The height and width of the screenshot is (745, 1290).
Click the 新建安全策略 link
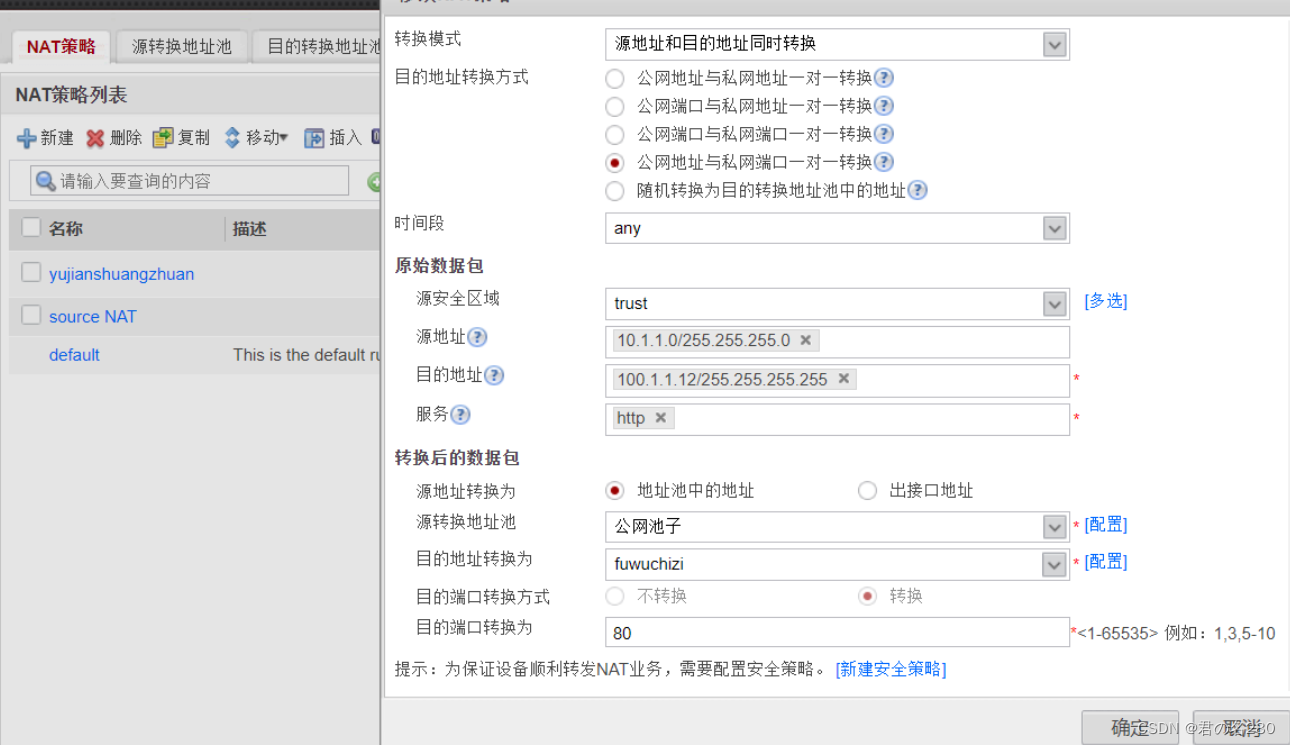pos(891,669)
